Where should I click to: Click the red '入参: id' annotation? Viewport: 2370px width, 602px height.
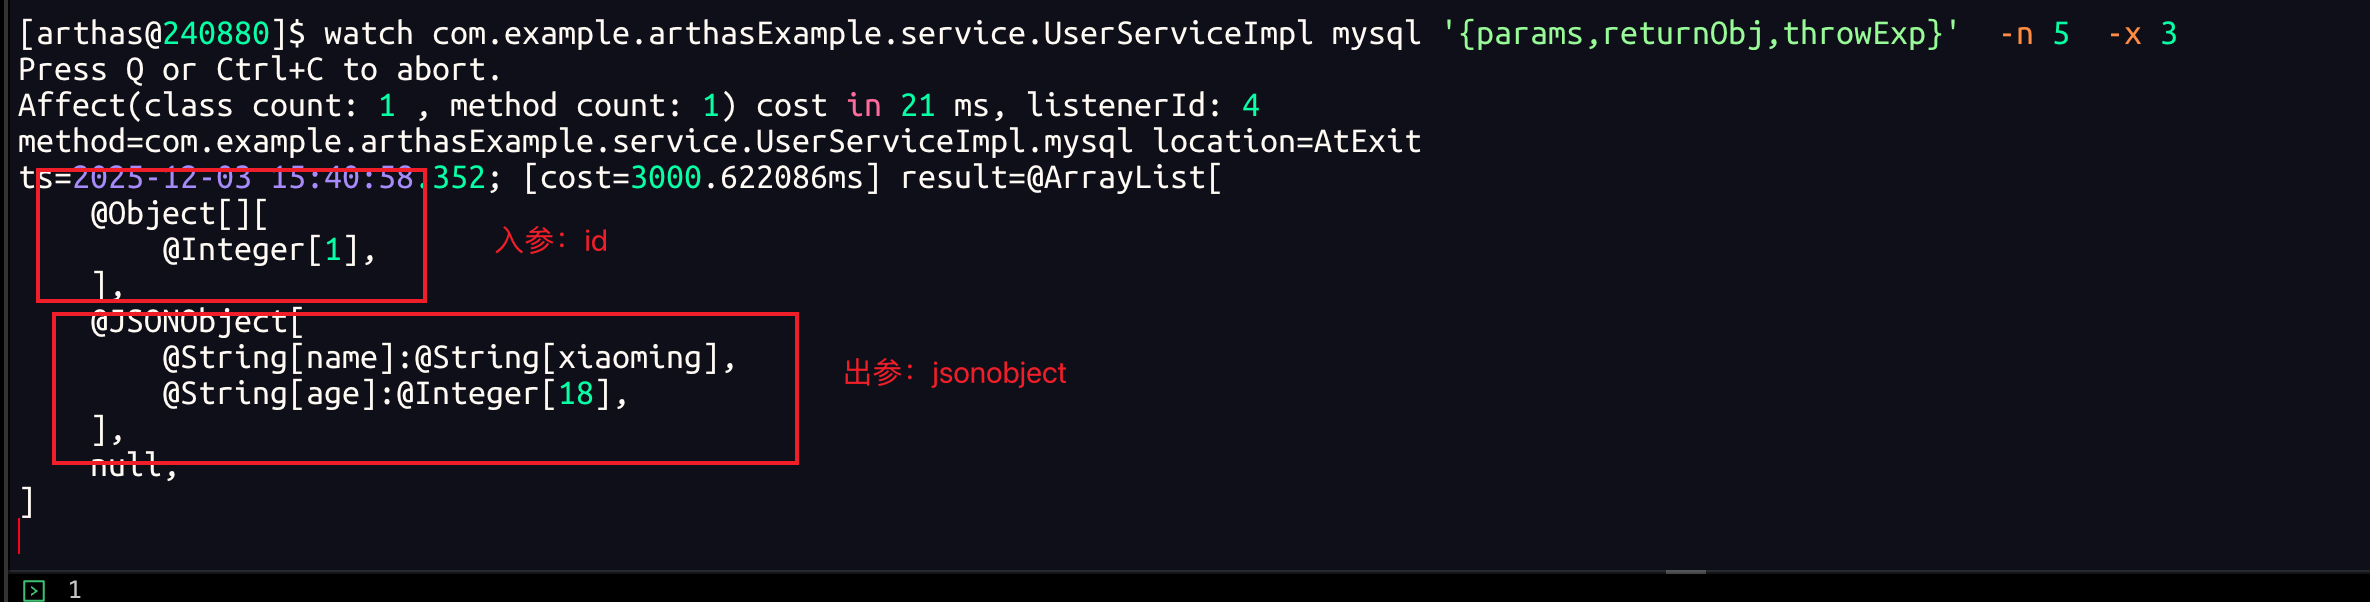551,241
